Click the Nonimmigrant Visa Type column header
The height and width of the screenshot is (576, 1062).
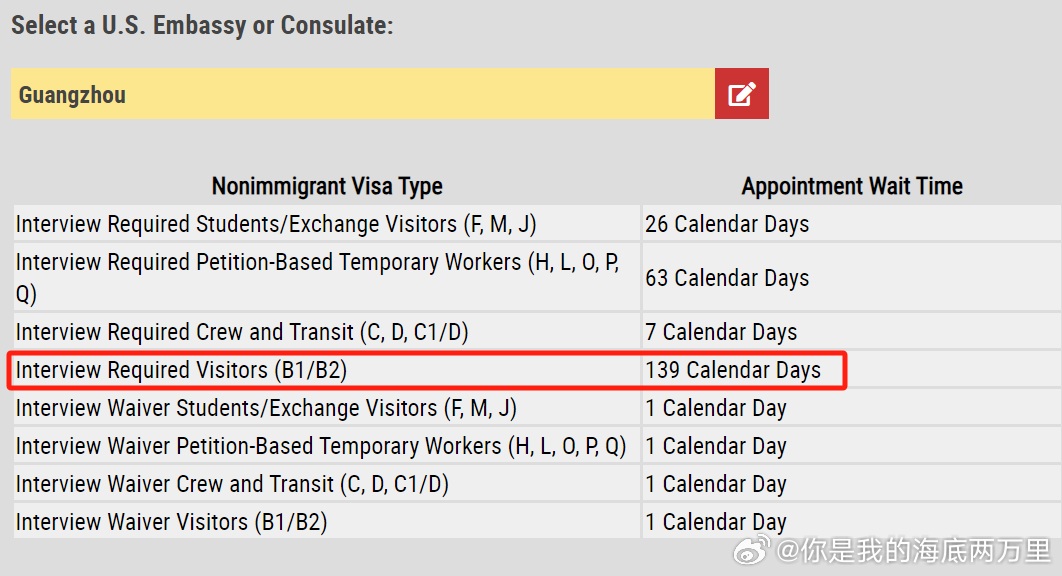point(327,186)
